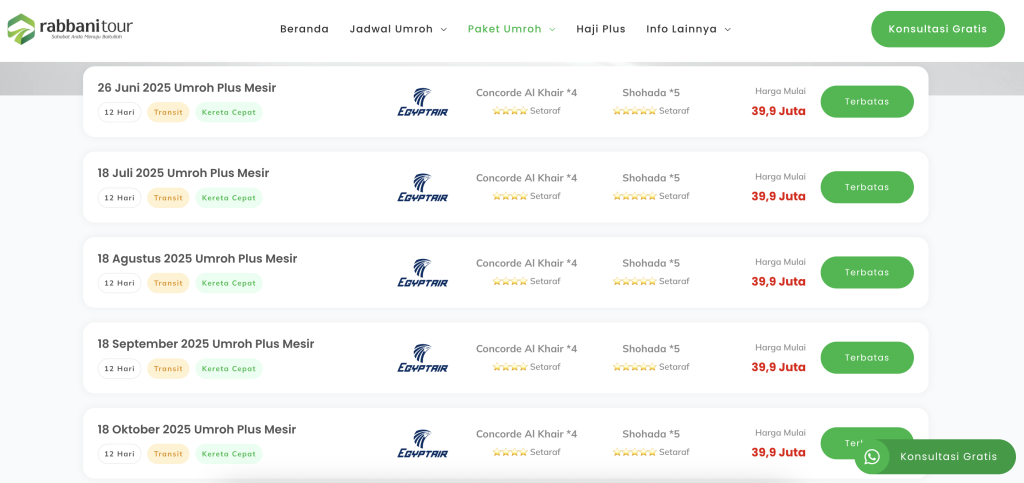
Task: Click Transit tag on 18 Oktober package
Action: pyautogui.click(x=168, y=454)
